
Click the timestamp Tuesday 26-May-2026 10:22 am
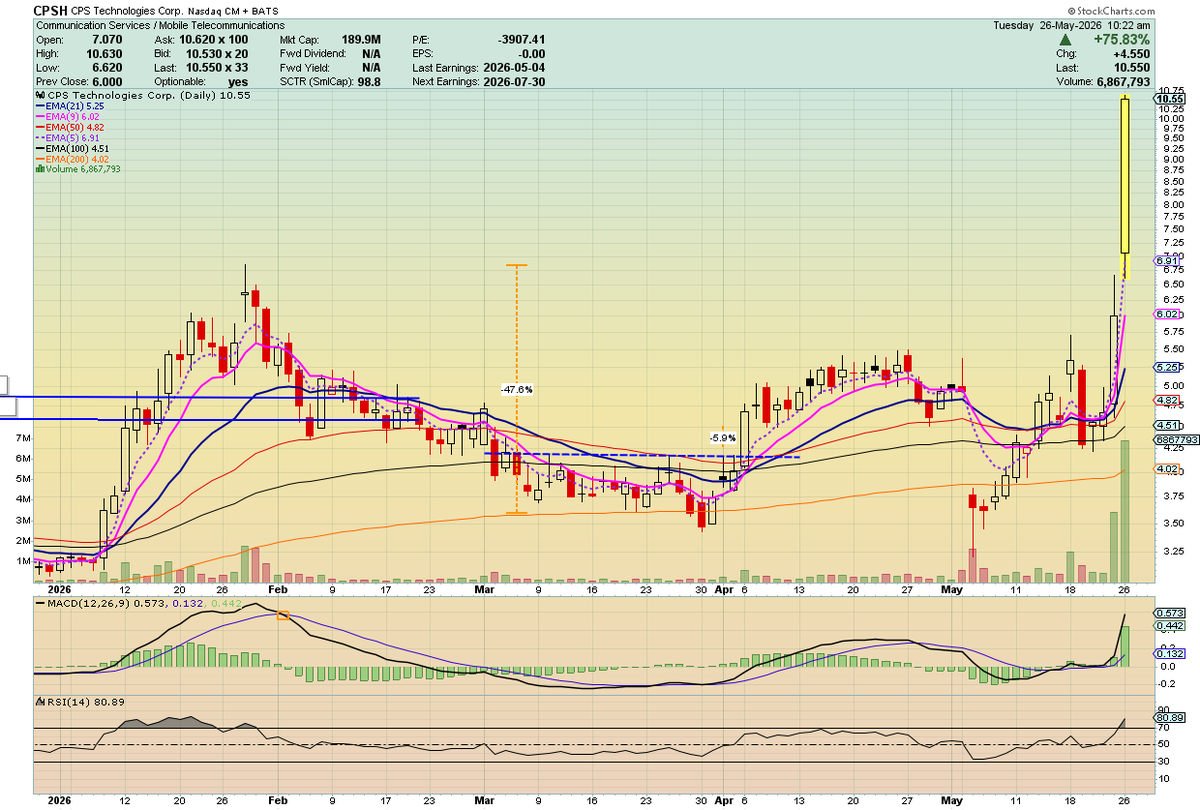coord(1074,25)
